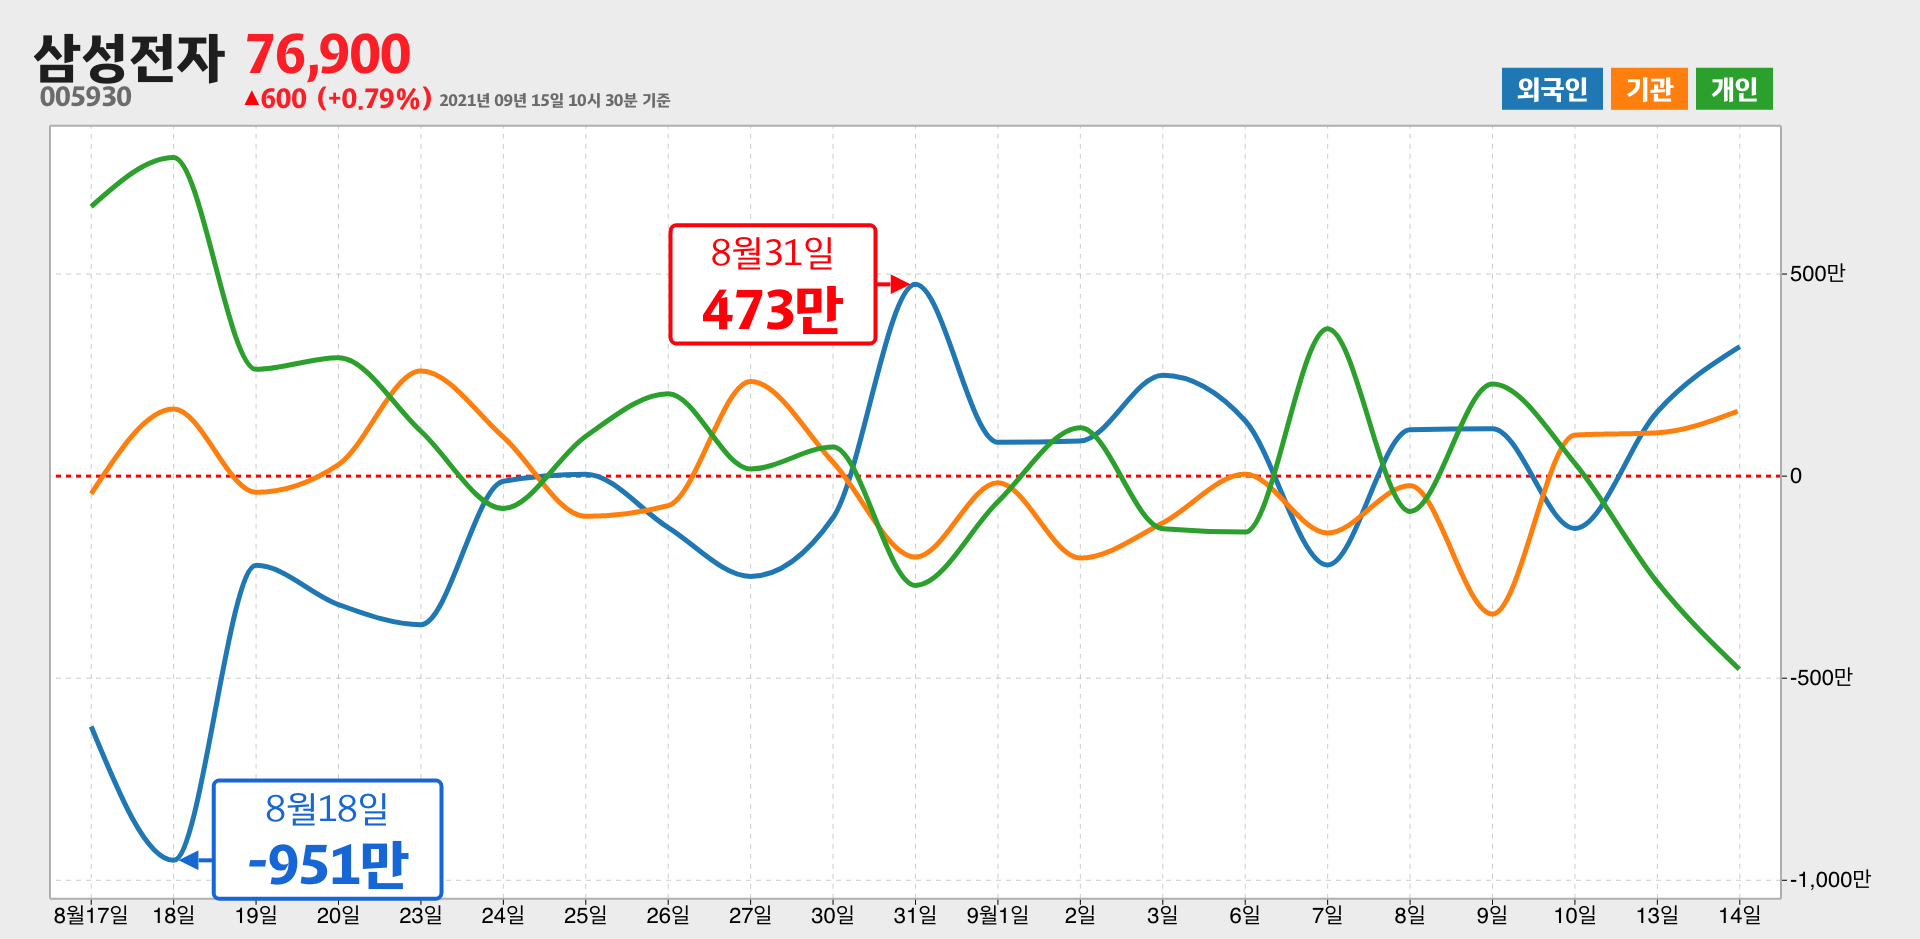The width and height of the screenshot is (1920, 939).
Task: Click the 2021년 09월 15일 timestamp
Action: pos(555,100)
